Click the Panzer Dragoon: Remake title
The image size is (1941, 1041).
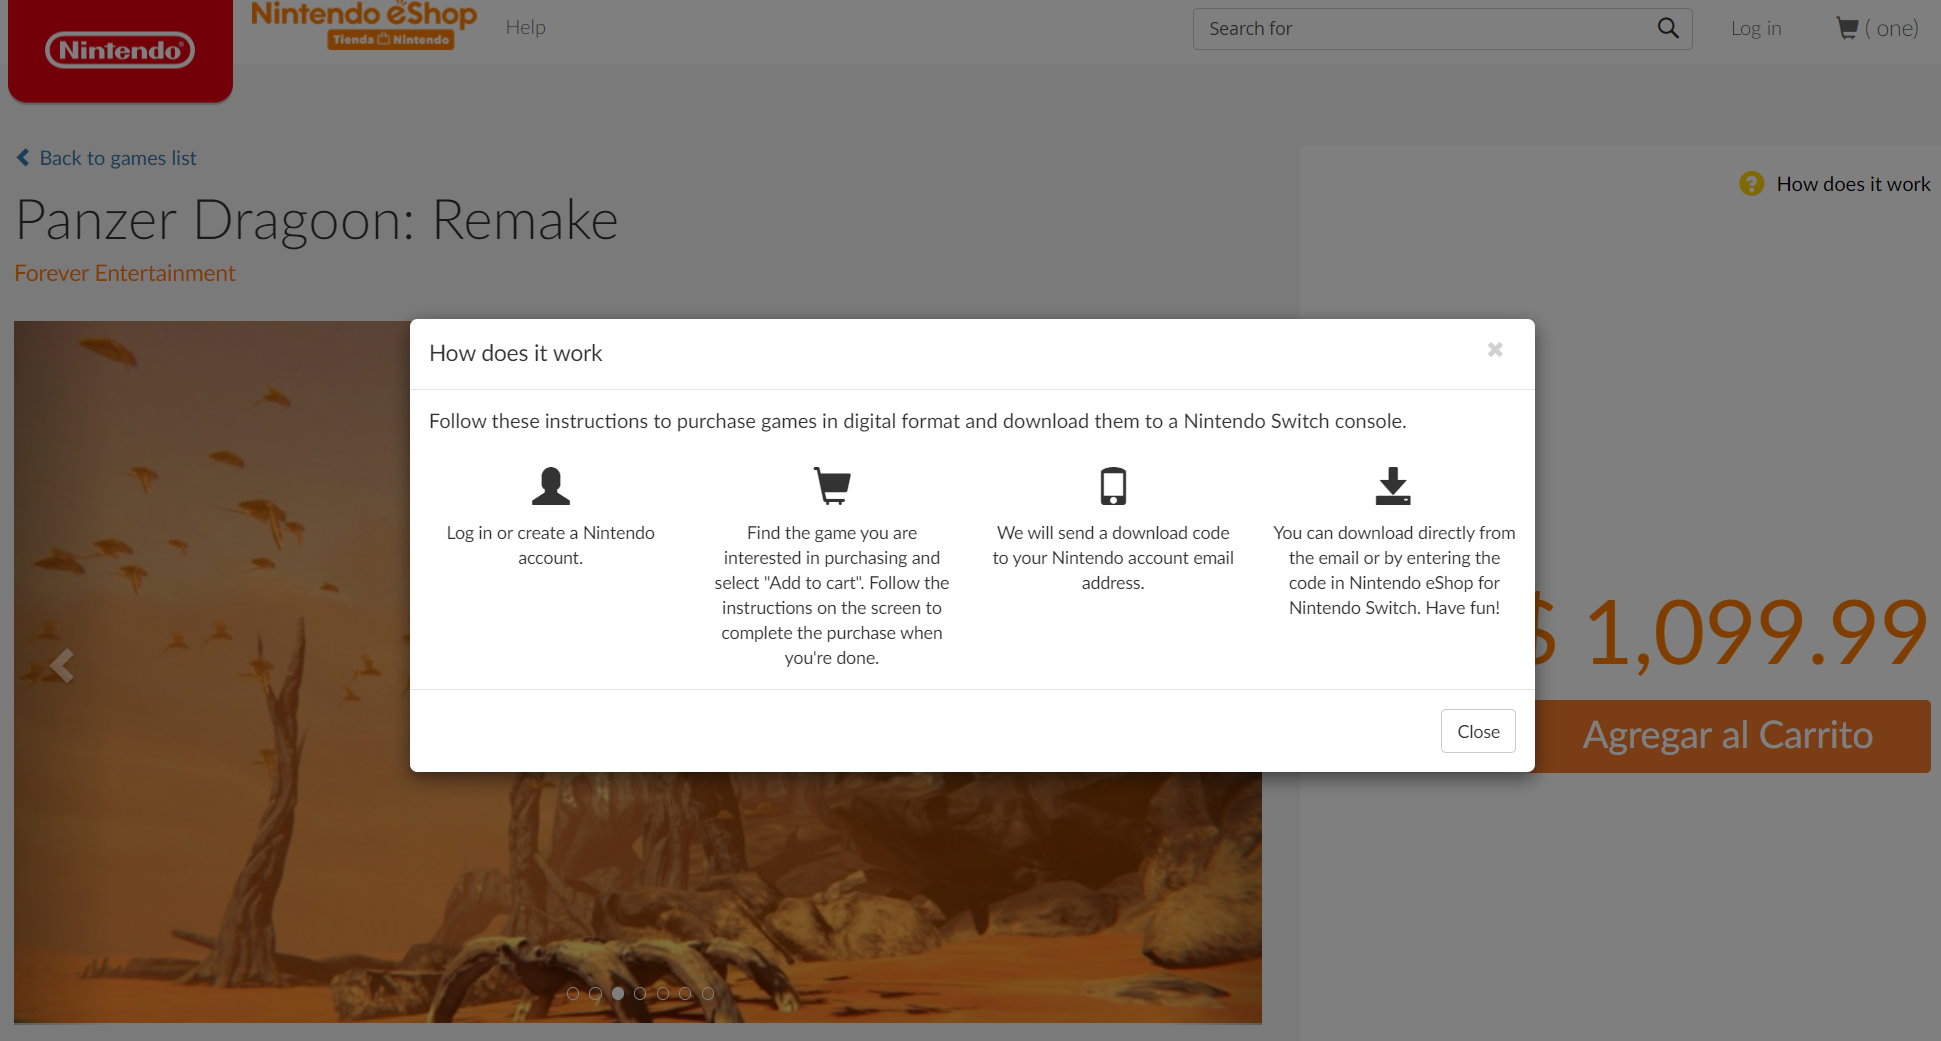tap(317, 220)
